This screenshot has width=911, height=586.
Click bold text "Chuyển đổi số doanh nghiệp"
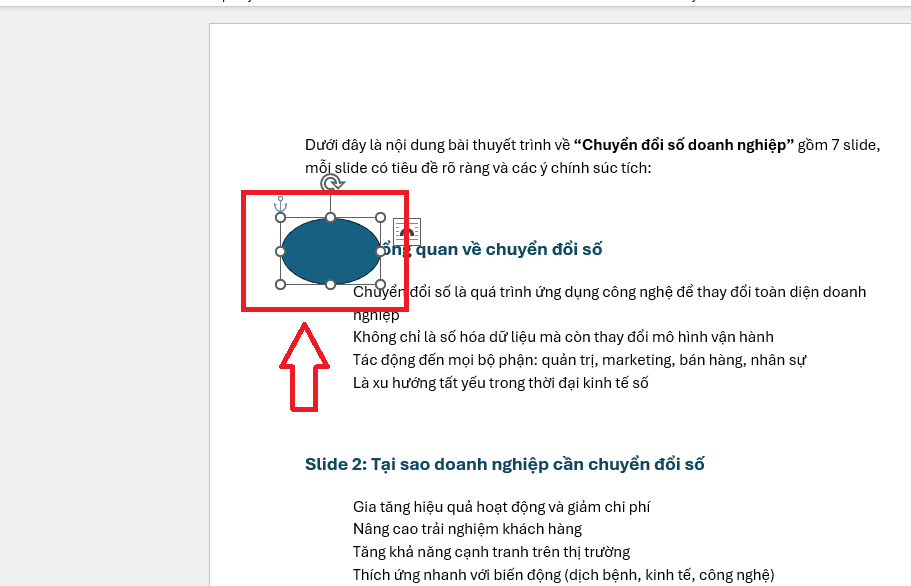(x=684, y=145)
